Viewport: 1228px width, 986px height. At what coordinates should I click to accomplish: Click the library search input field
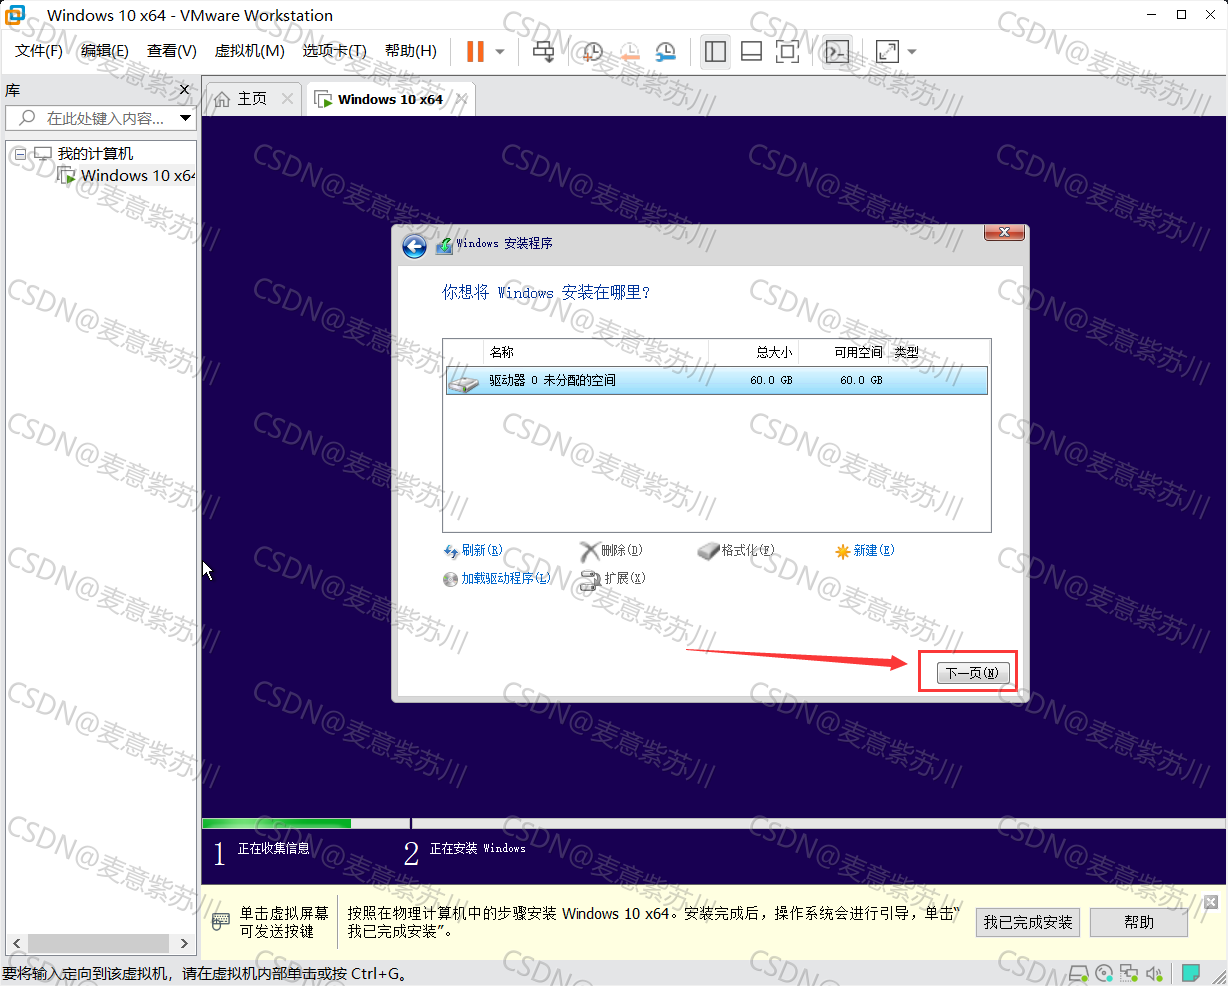92,118
